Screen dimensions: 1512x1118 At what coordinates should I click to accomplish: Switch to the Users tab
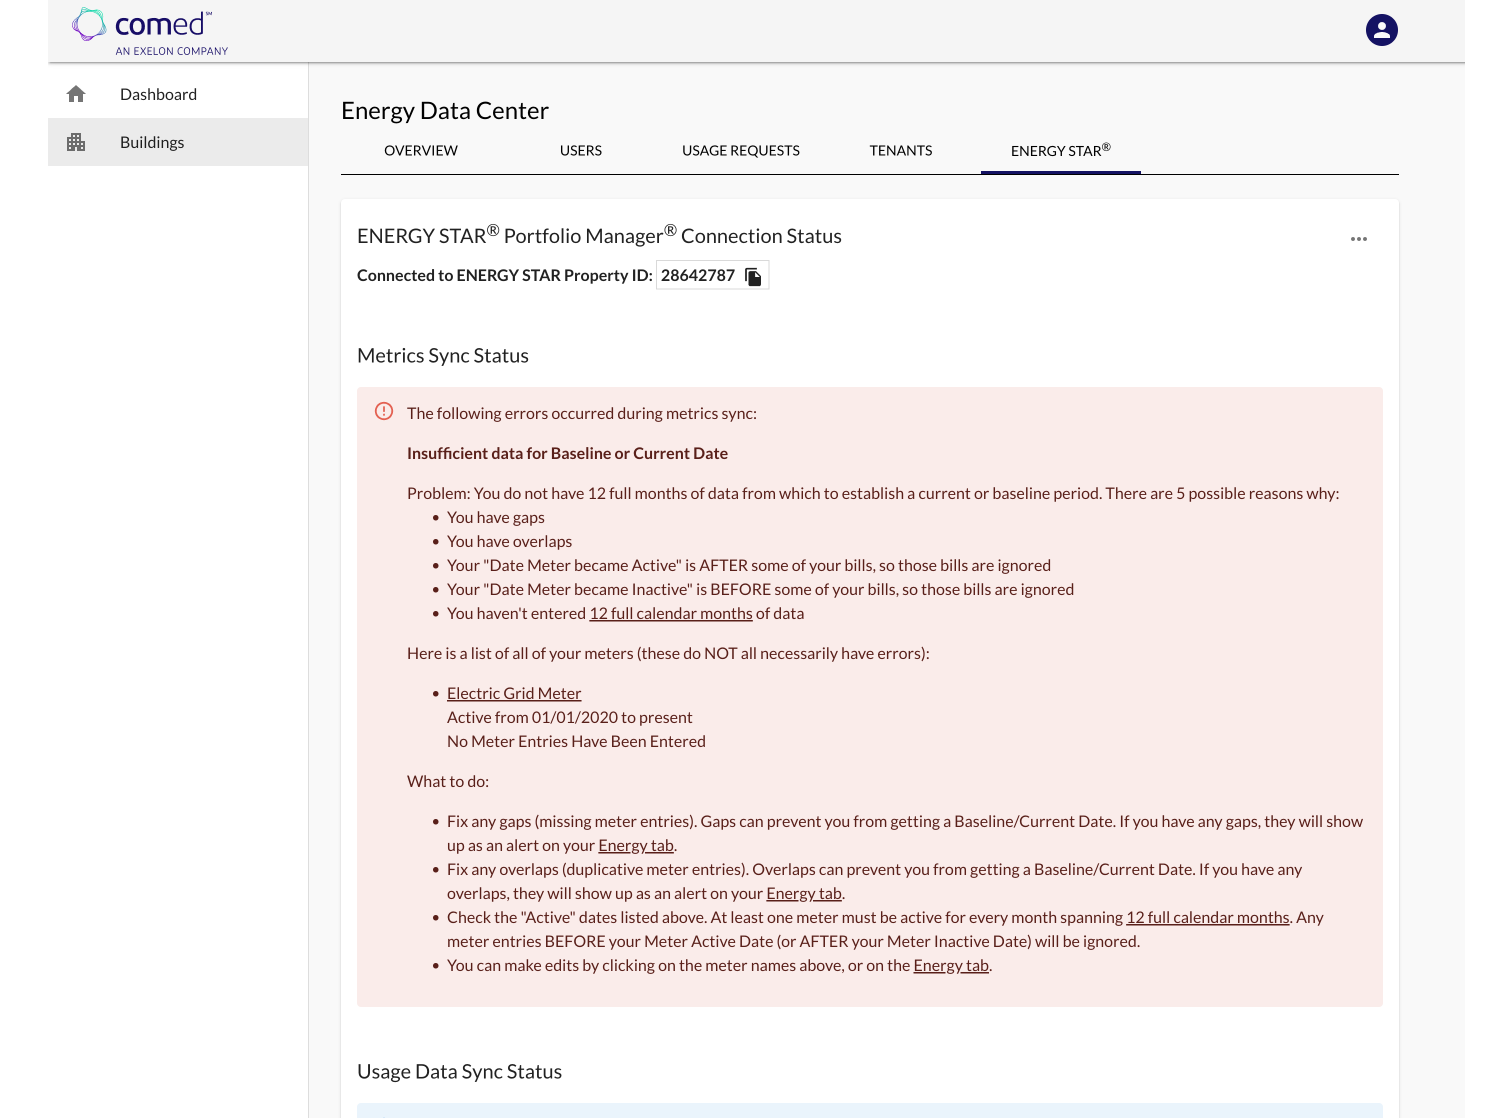pyautogui.click(x=581, y=151)
